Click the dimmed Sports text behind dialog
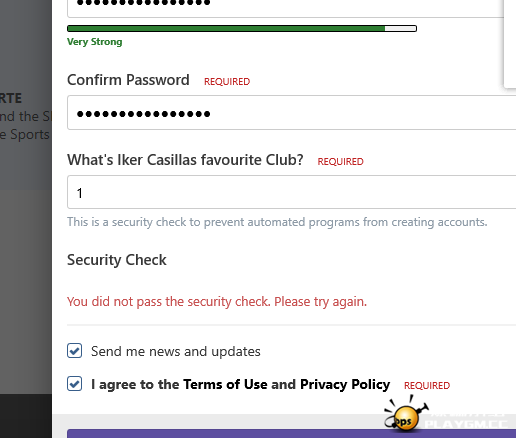 [29, 135]
